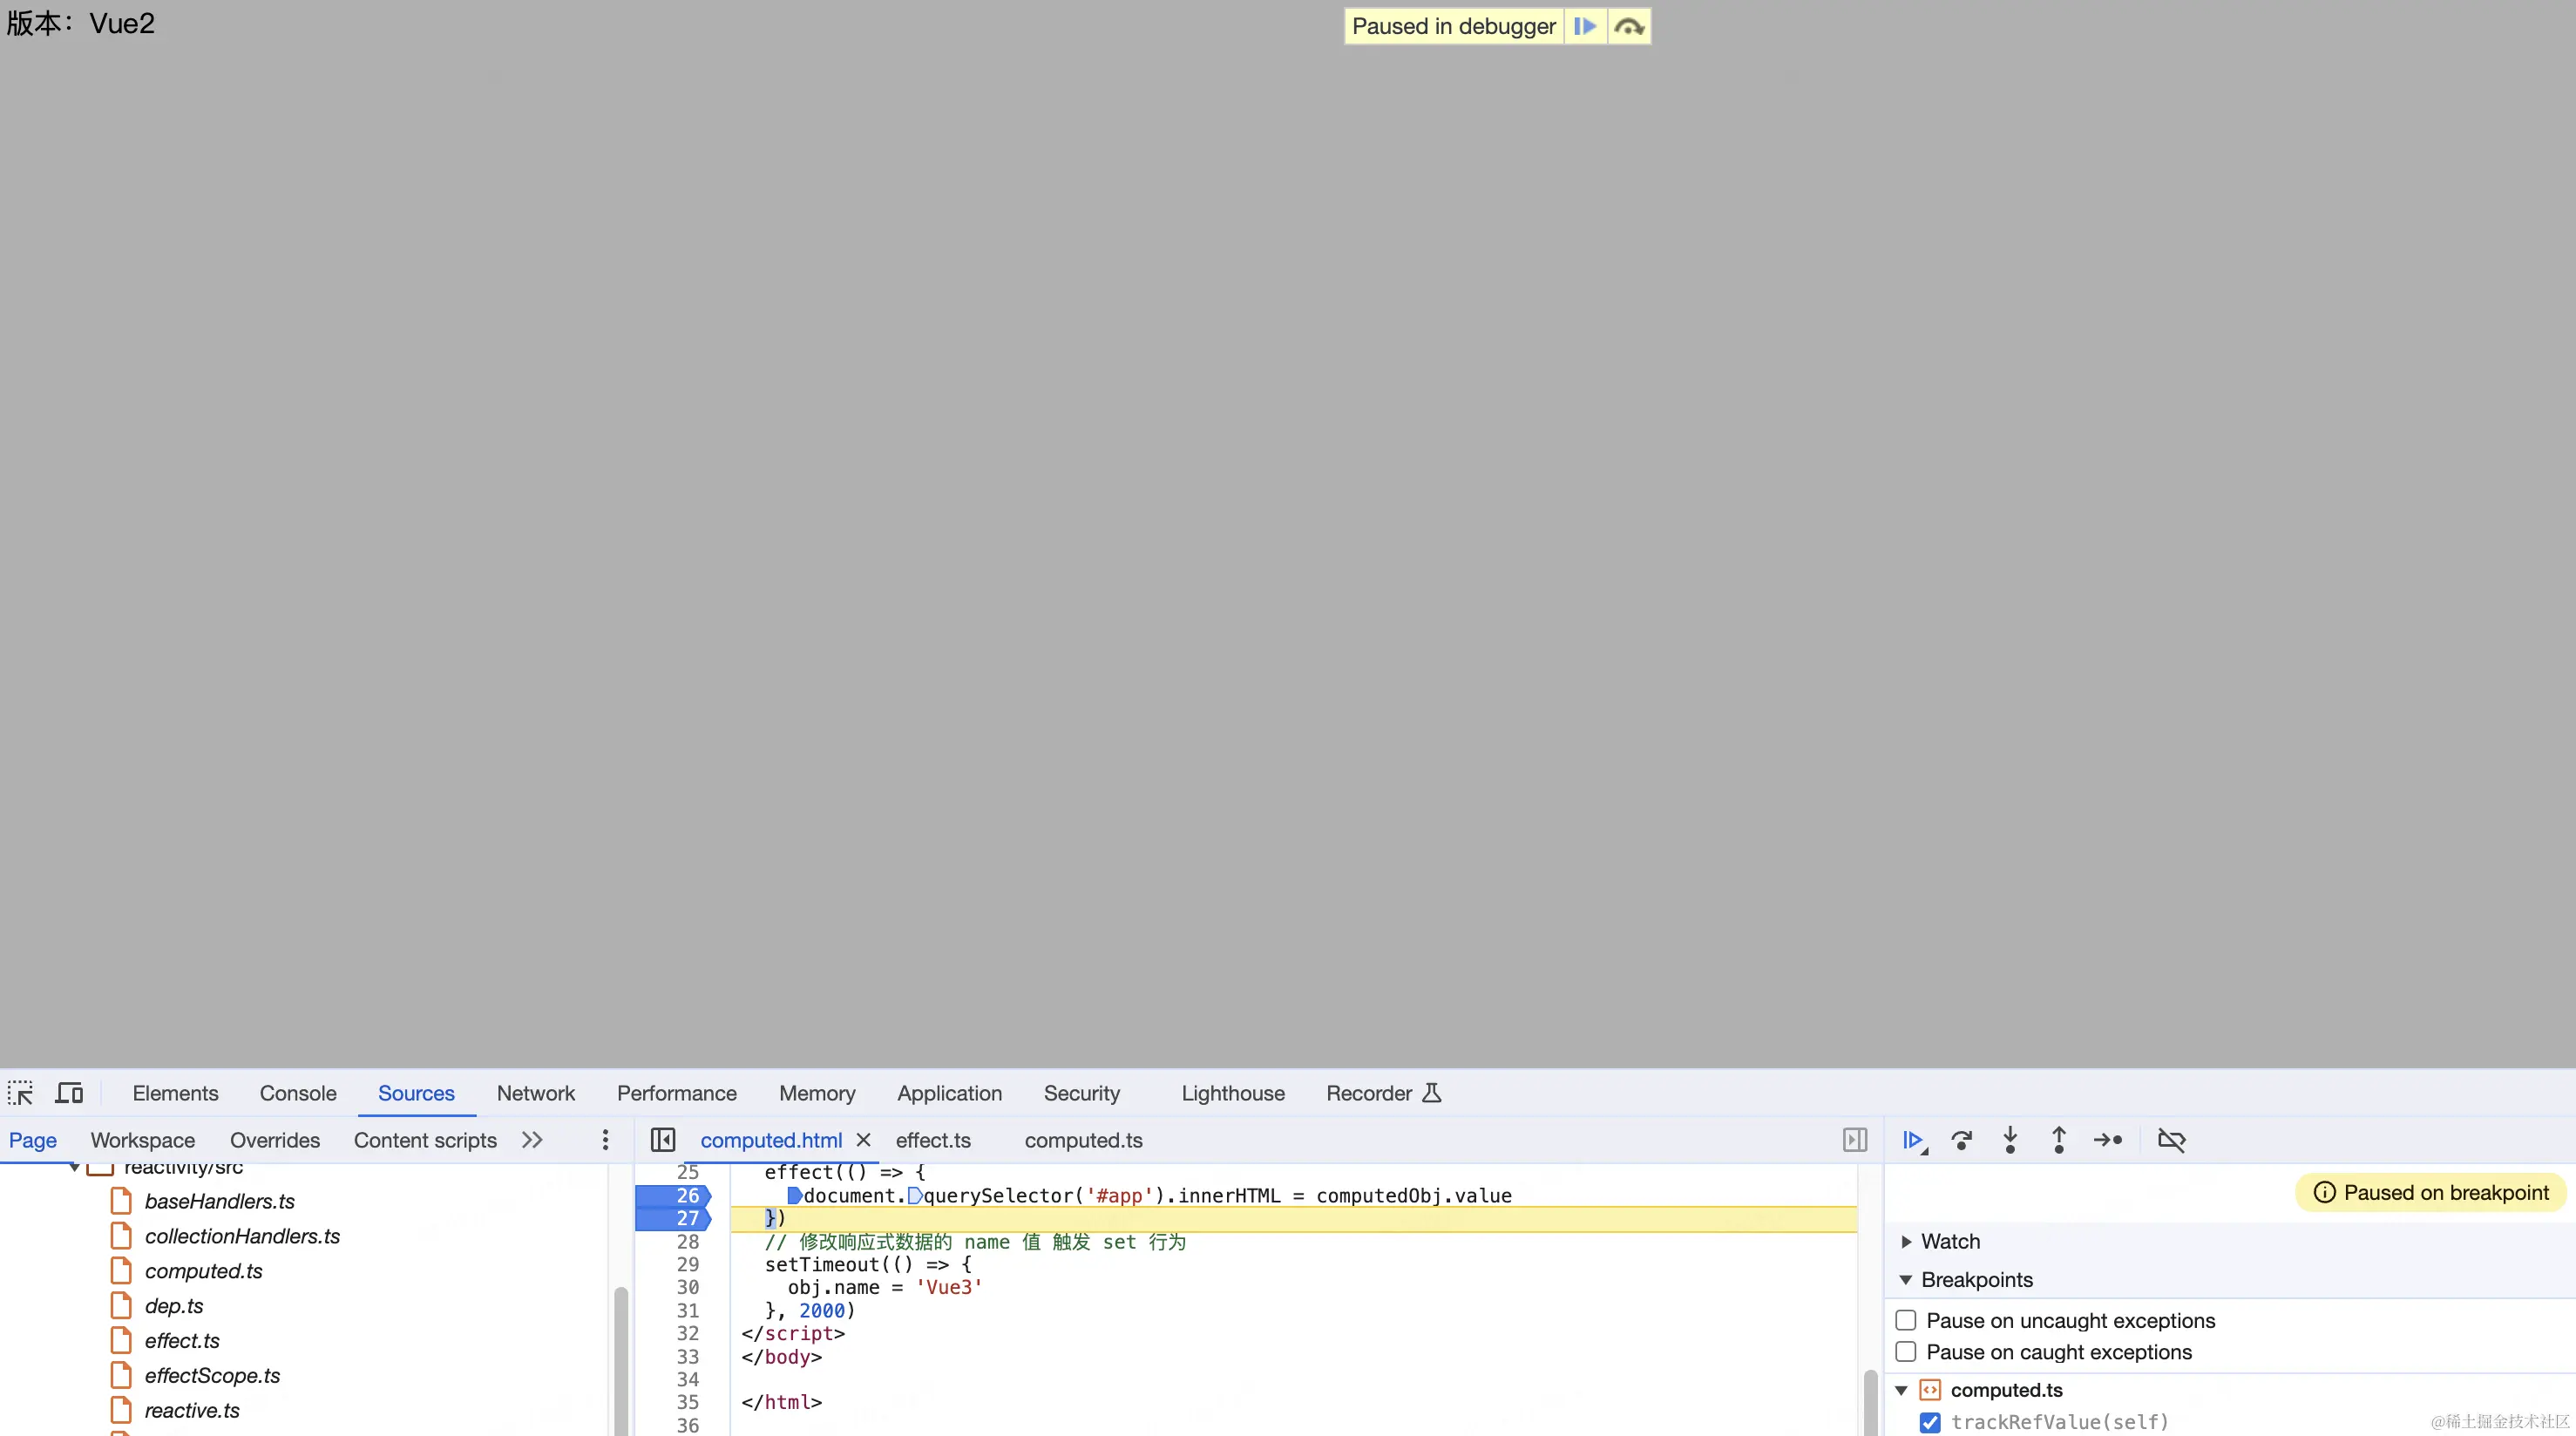Collapse the Breakpoints section
The image size is (2576, 1436).
[1906, 1280]
